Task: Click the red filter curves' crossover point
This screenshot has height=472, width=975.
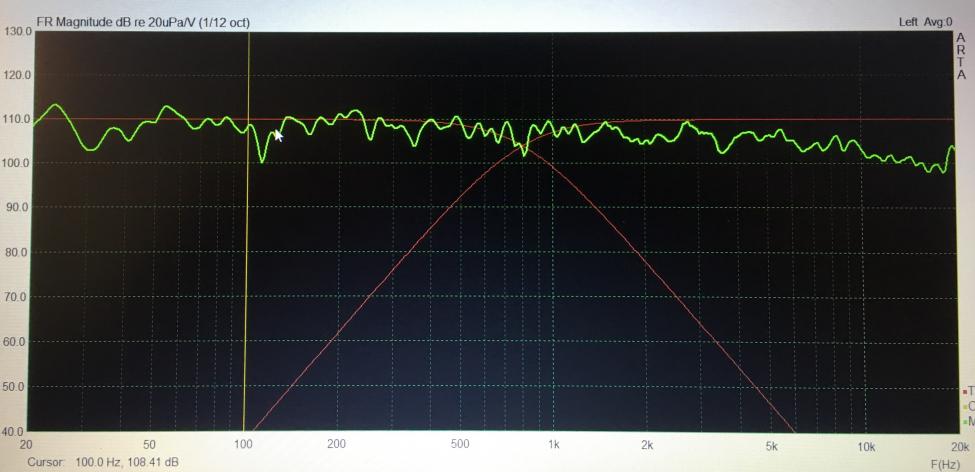Action: pyautogui.click(x=521, y=148)
